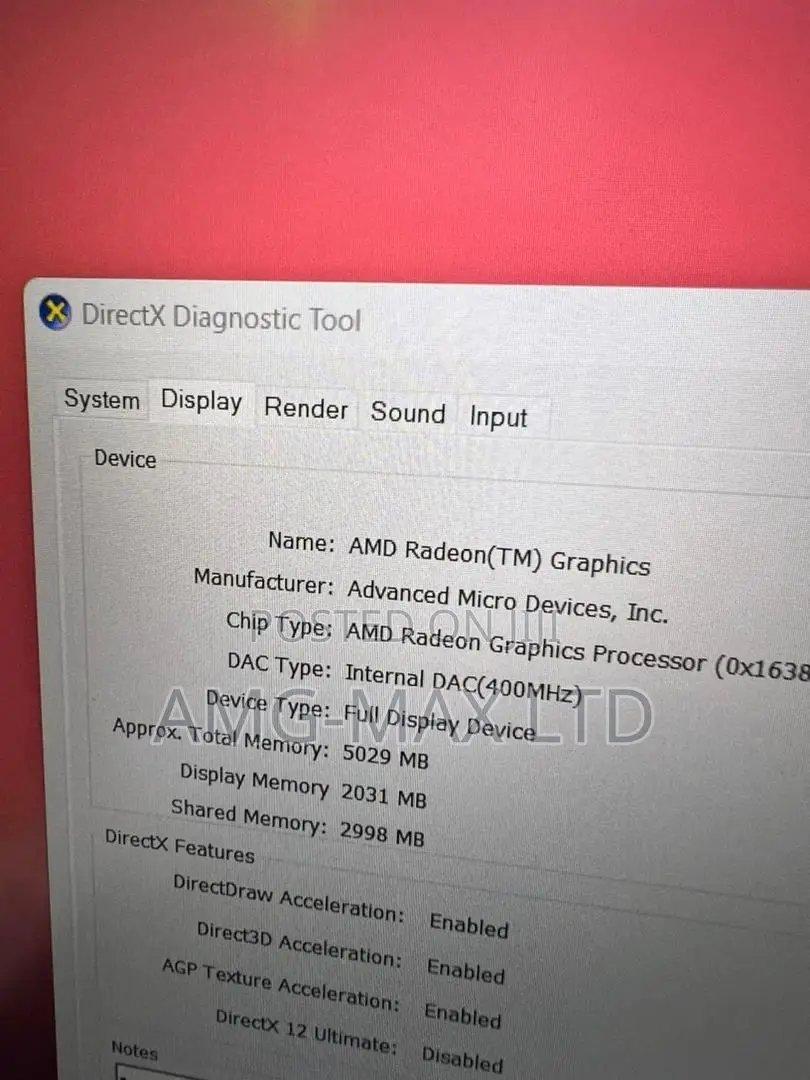Click the 'DirectX Diagnostic Tool' window title
The height and width of the screenshot is (1080, 810).
coord(221,318)
